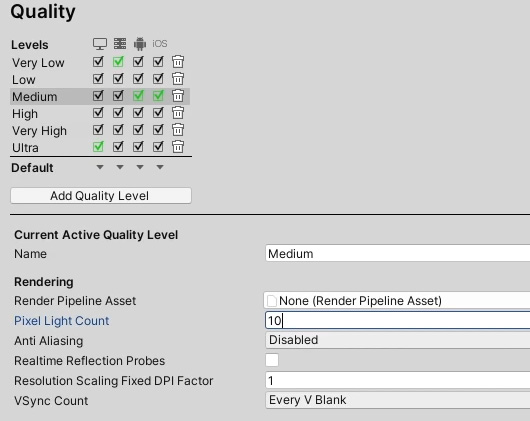Click the Android platform icon
Image resolution: width=530 pixels, height=421 pixels.
pyautogui.click(x=140, y=44)
